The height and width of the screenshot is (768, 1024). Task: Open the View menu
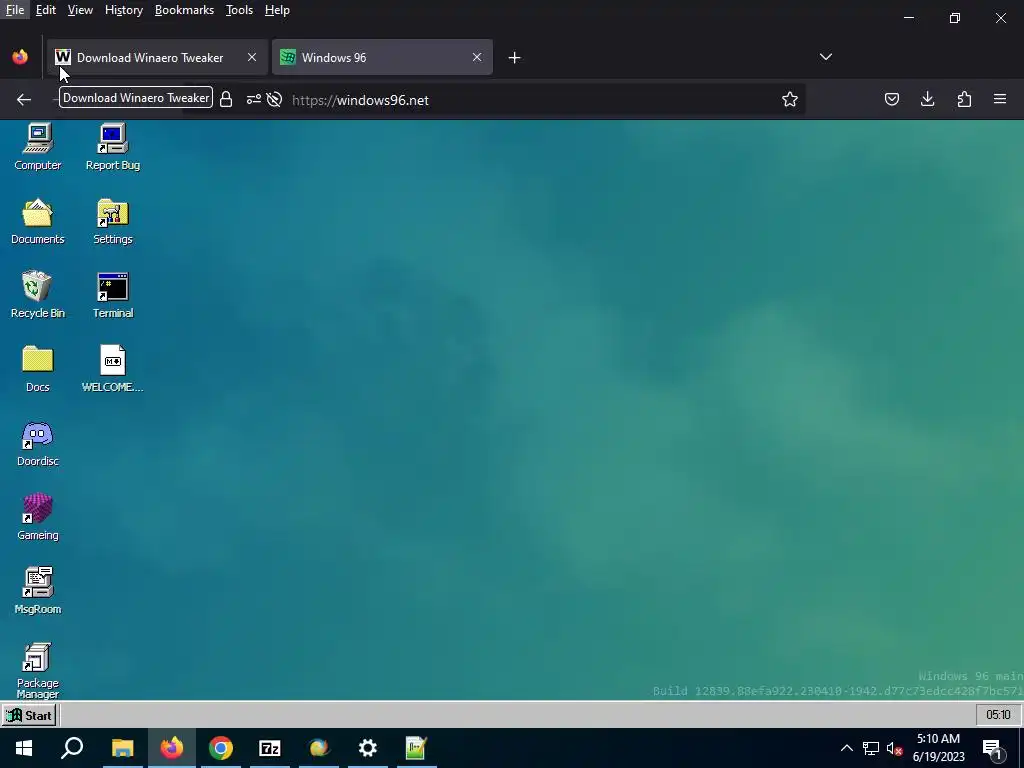point(80,10)
